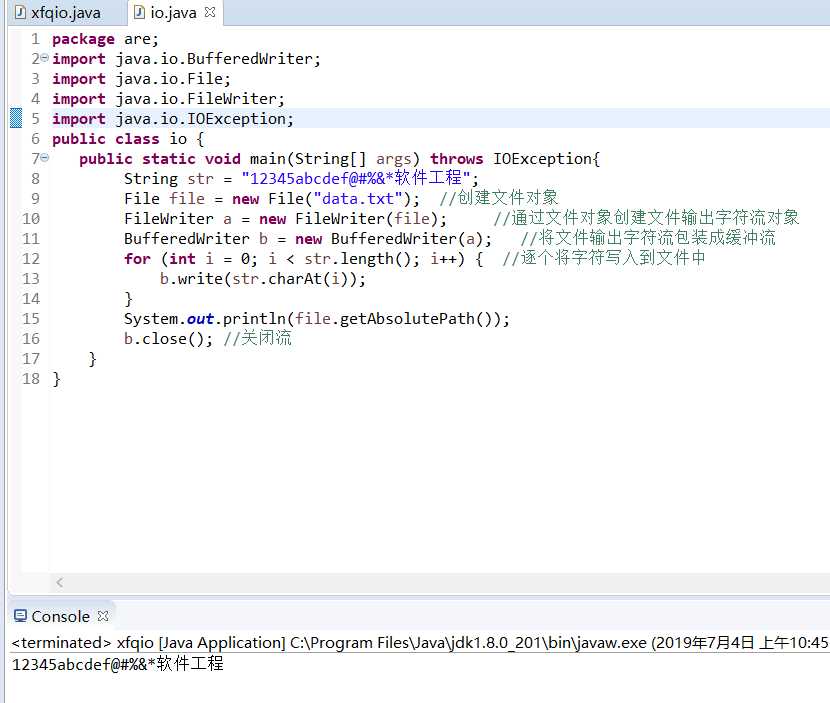
Task: Click the "data.txt" file name string
Action: (x=358, y=199)
